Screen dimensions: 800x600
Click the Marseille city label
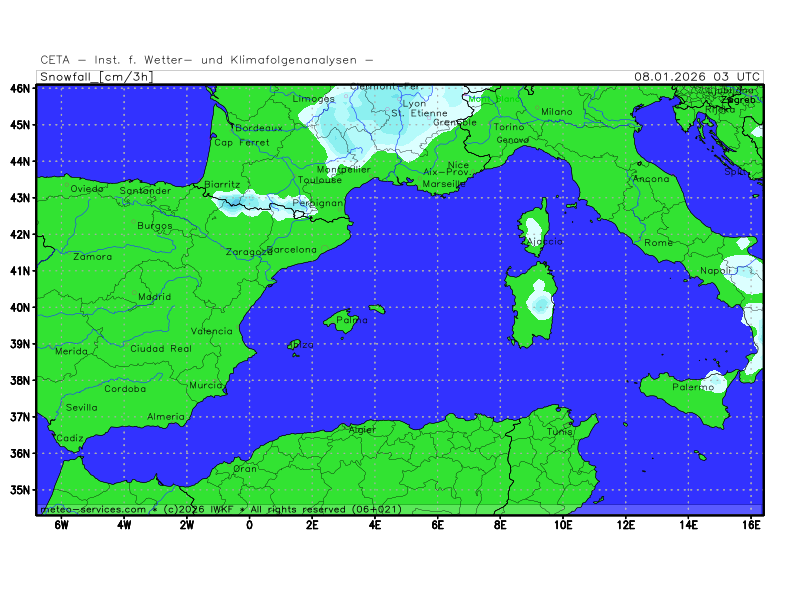444,185
